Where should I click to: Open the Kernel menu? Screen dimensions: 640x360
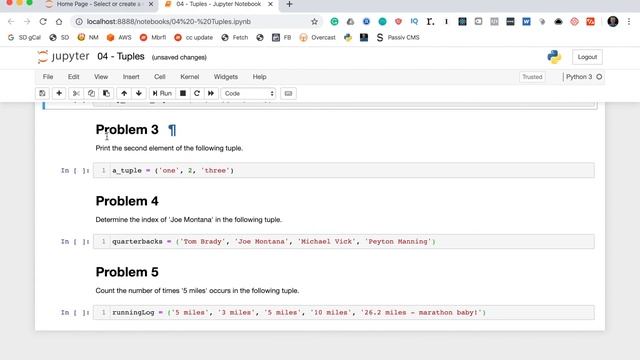coord(189,77)
